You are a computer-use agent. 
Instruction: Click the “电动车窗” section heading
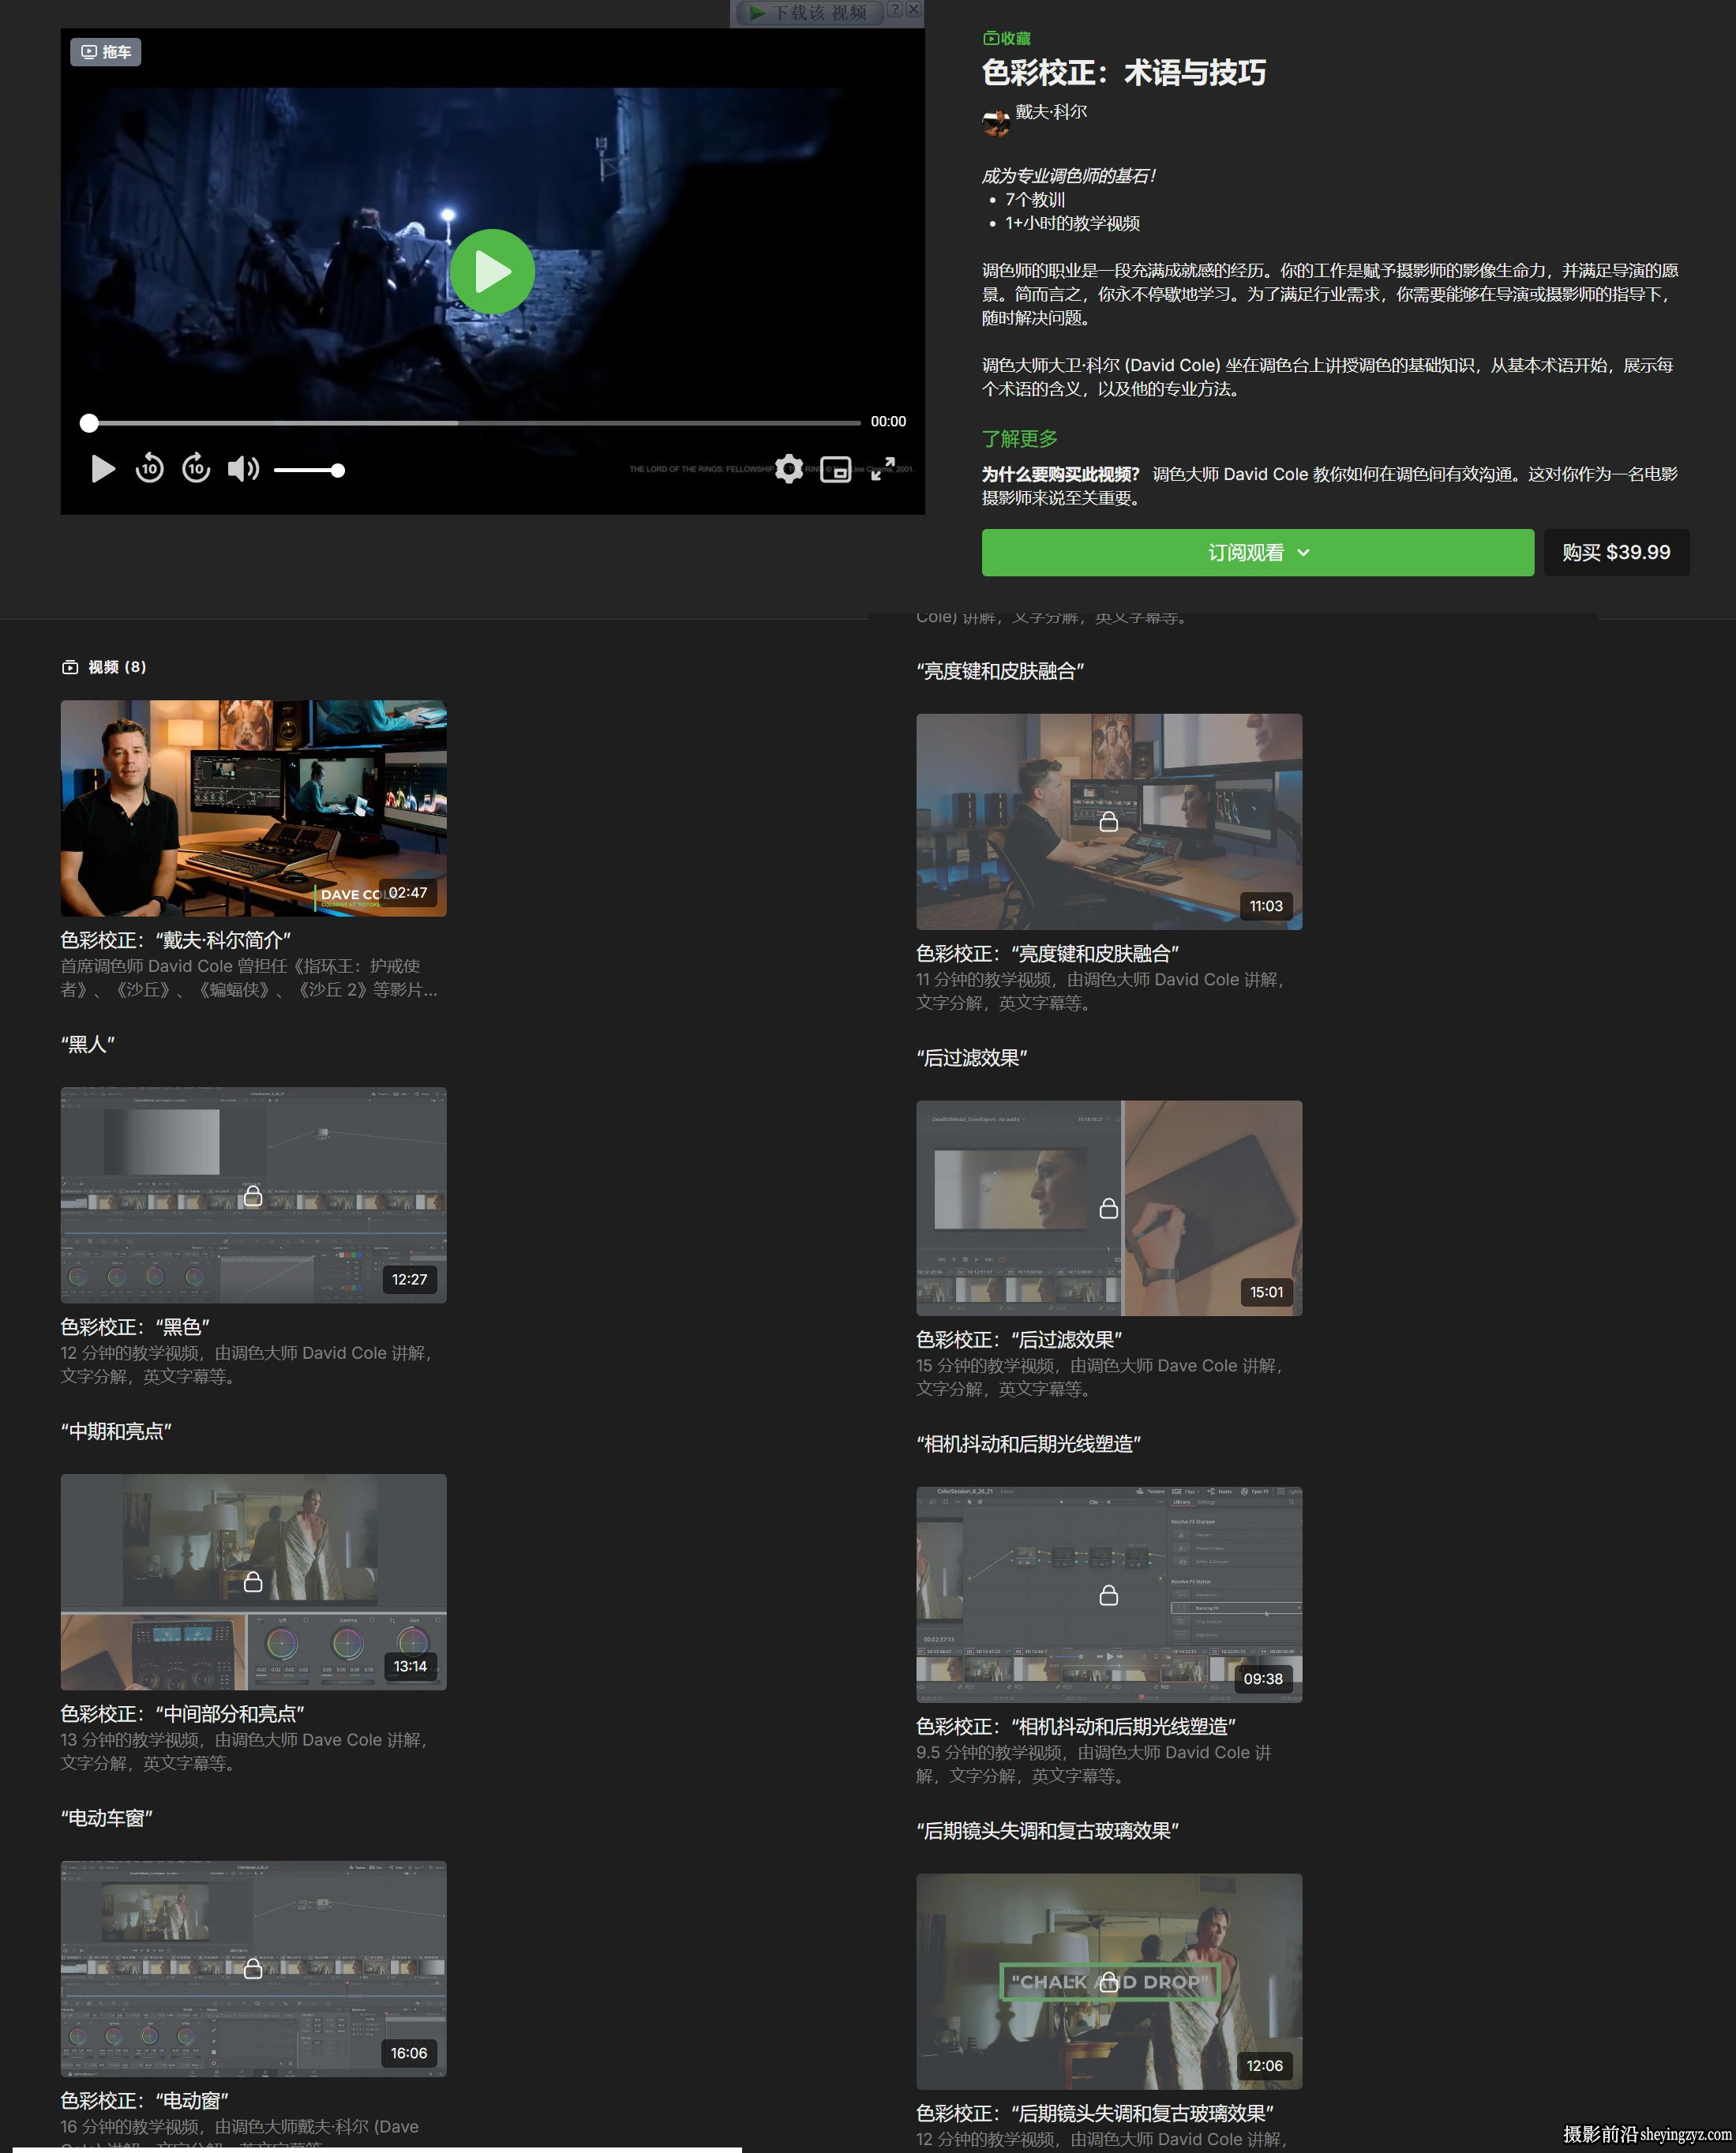pyautogui.click(x=107, y=1818)
